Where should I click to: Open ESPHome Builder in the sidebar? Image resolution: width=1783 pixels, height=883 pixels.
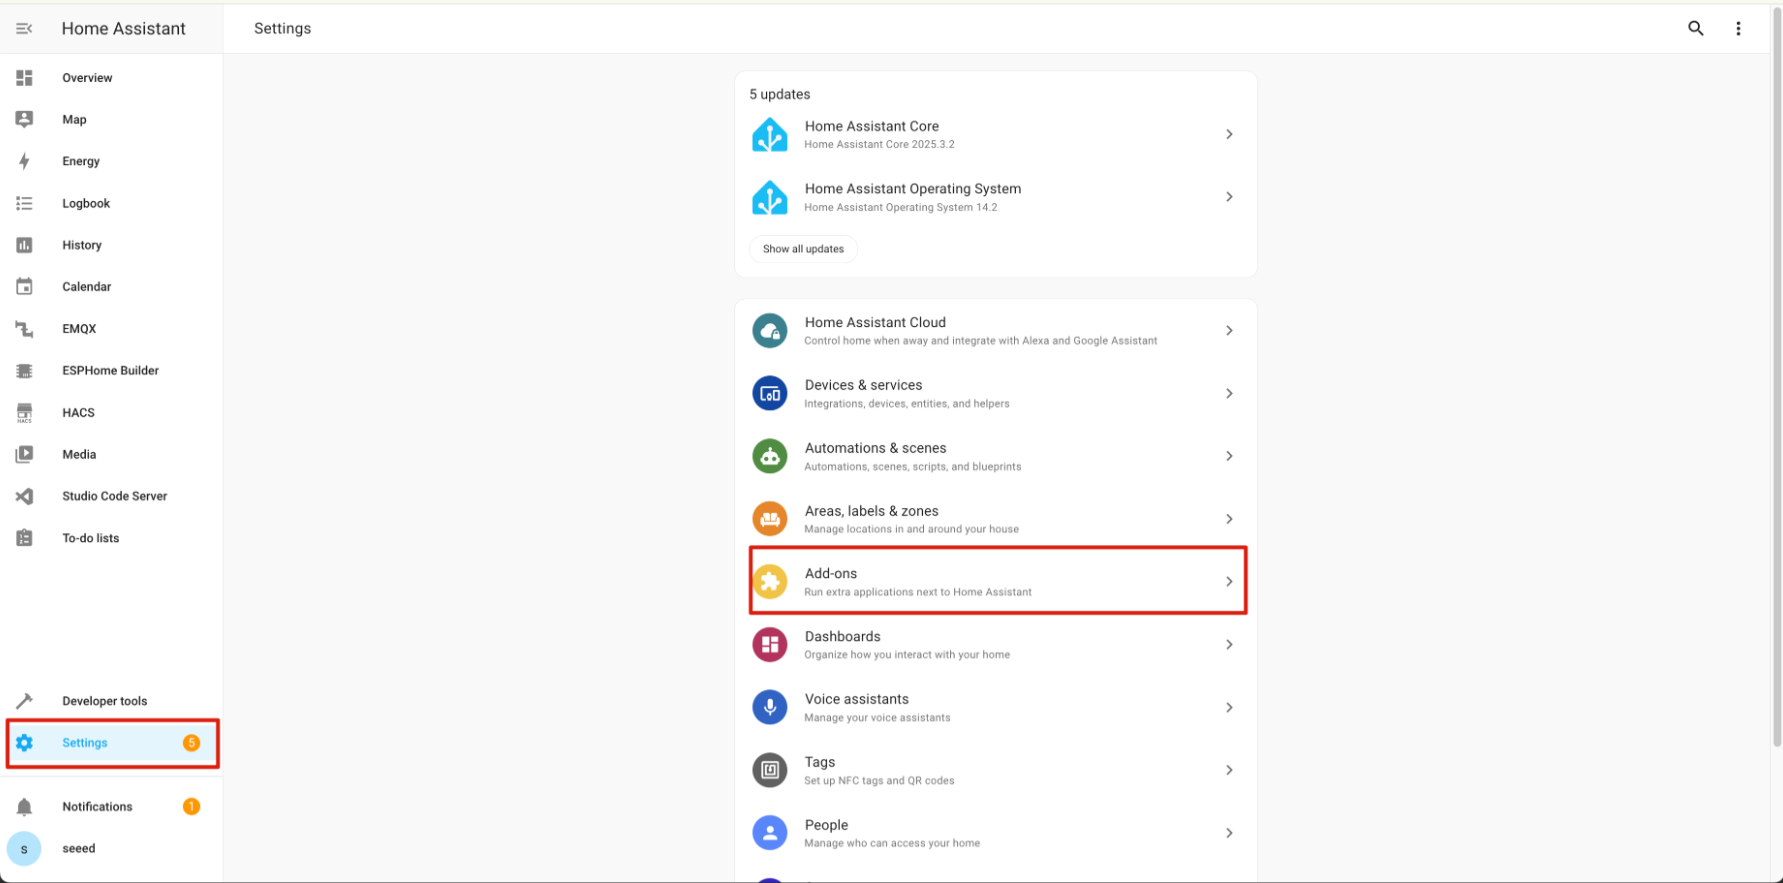(110, 371)
